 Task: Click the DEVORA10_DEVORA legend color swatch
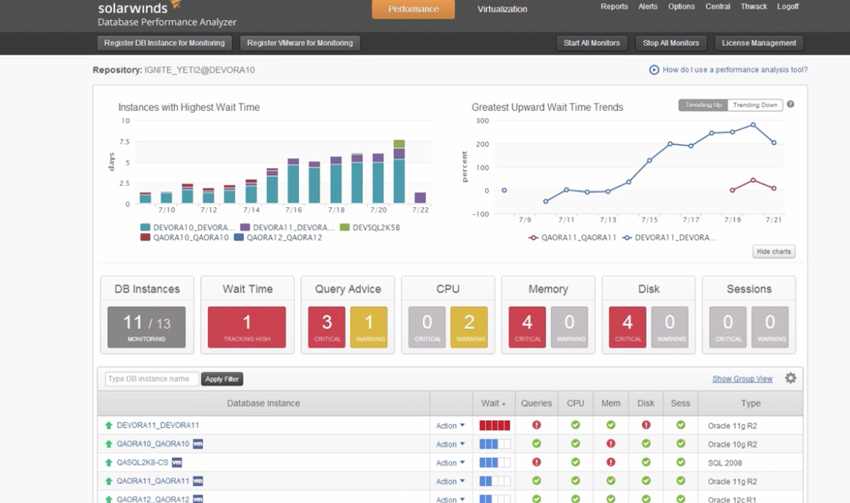pos(145,227)
